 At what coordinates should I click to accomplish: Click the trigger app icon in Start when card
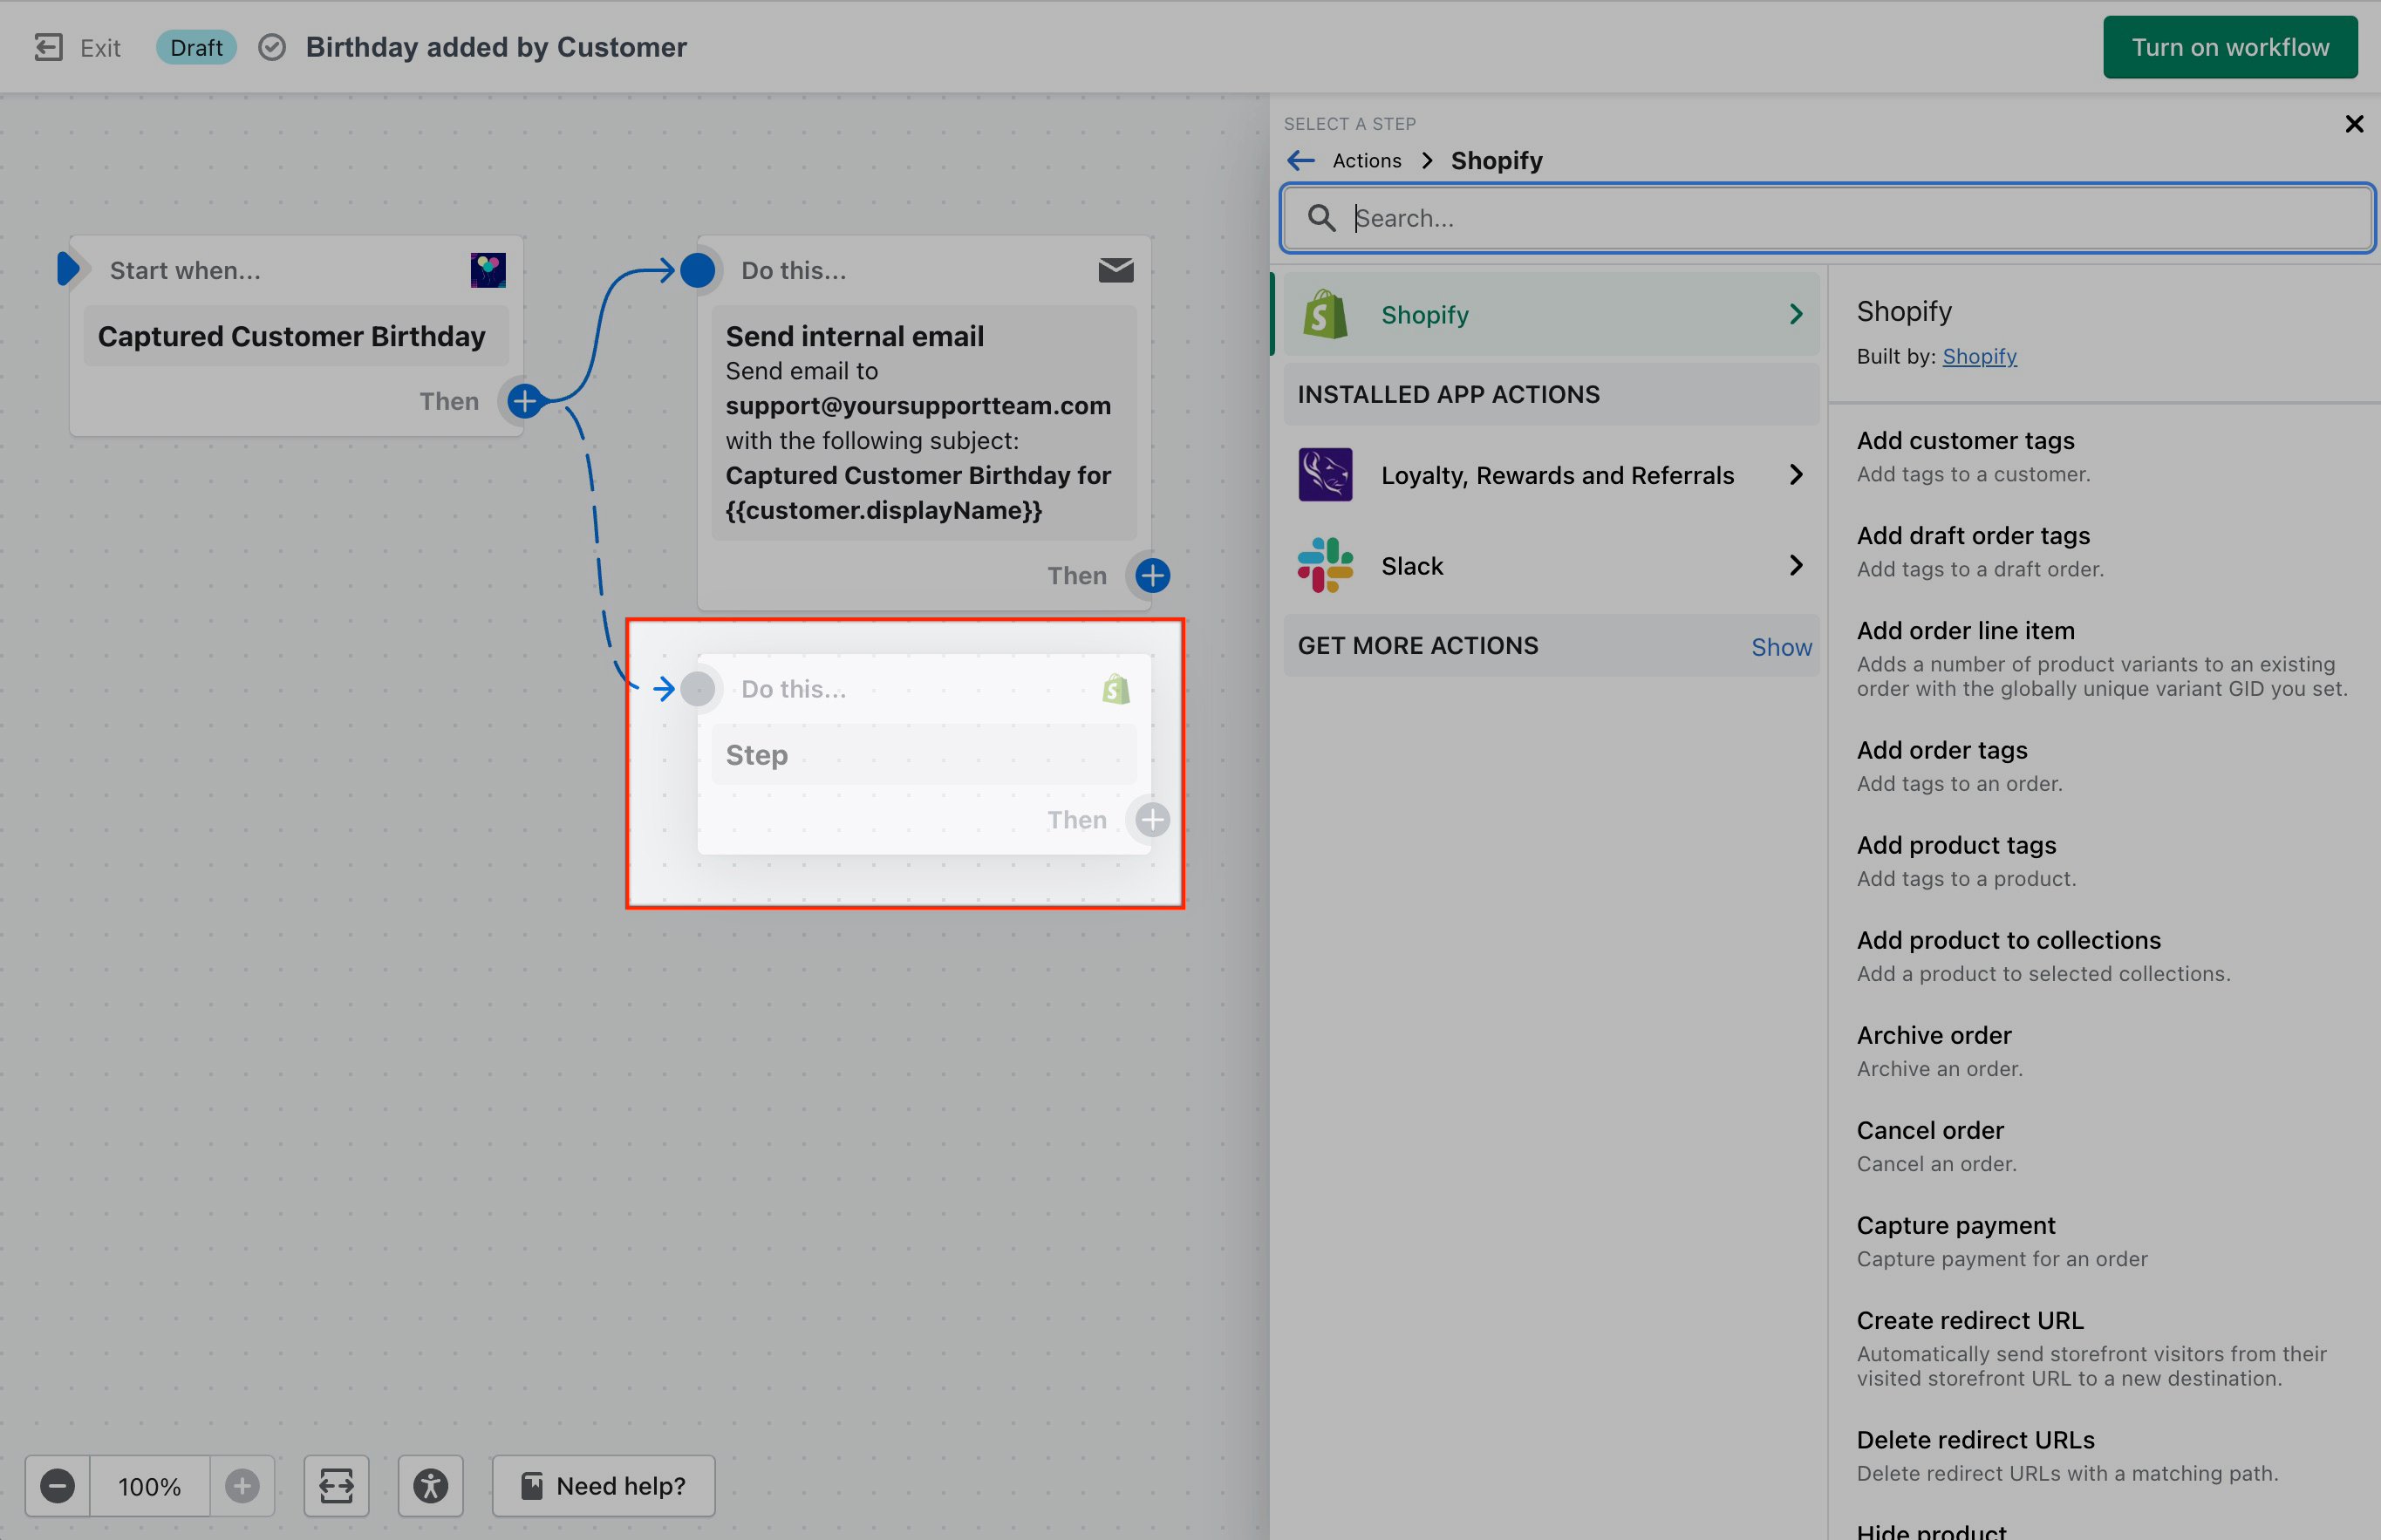pyautogui.click(x=488, y=270)
